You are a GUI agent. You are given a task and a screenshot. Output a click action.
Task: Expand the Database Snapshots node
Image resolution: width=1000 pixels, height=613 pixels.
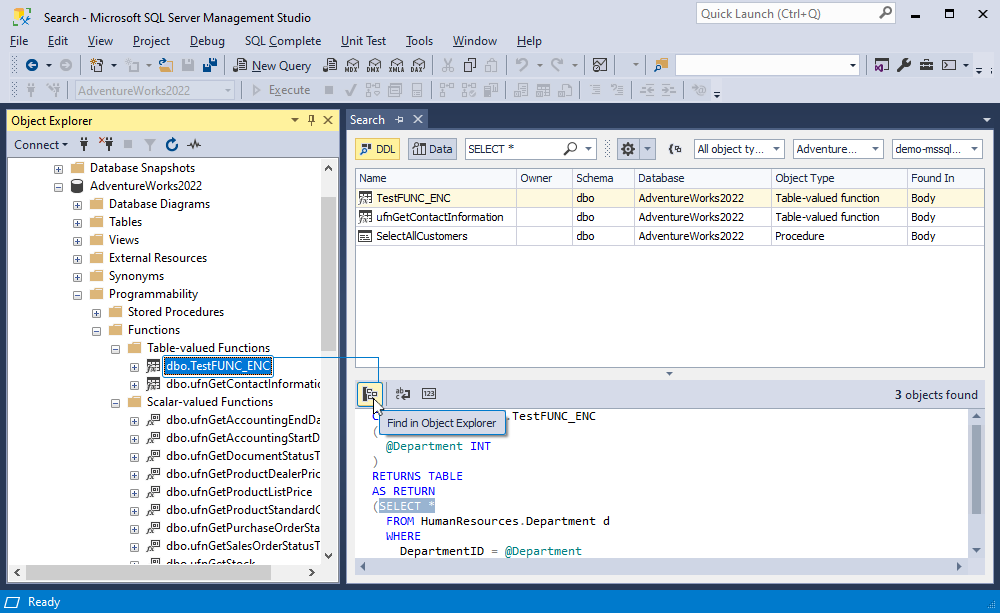coord(59,169)
